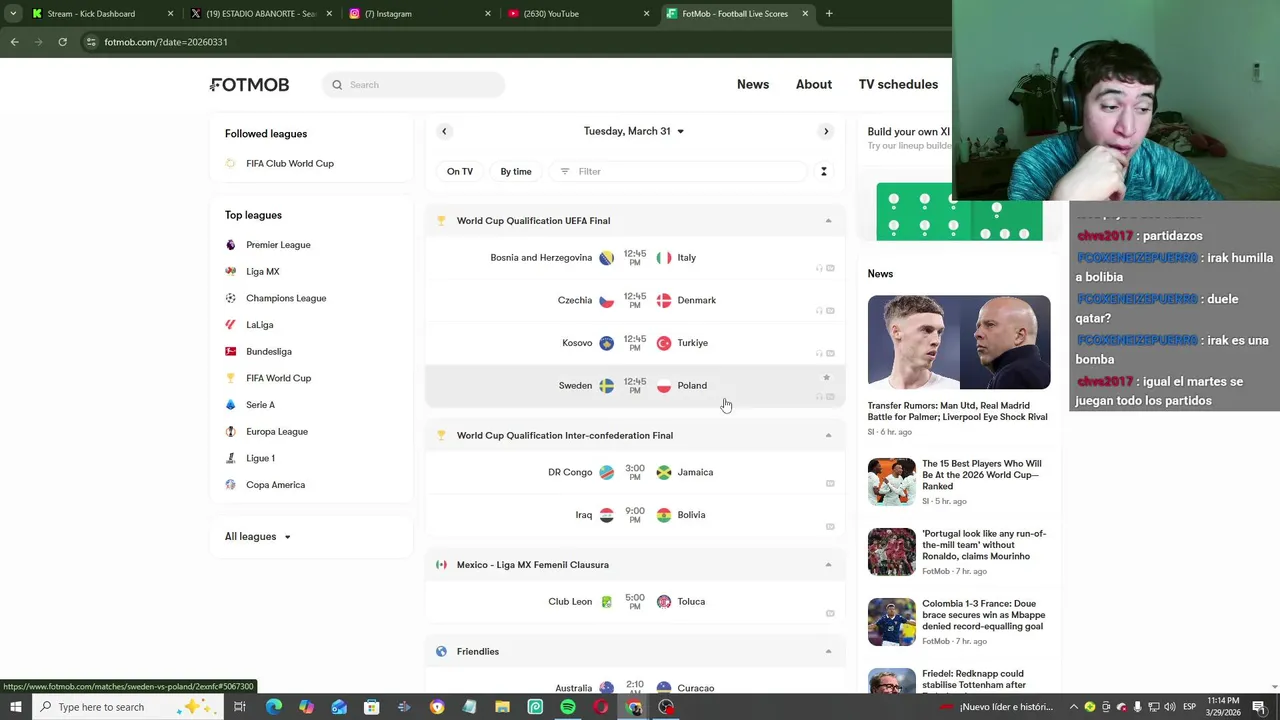This screenshot has height=720, width=1280.
Task: Open the Portugal run-of-the-mill Mourinho article
Action: point(959,552)
